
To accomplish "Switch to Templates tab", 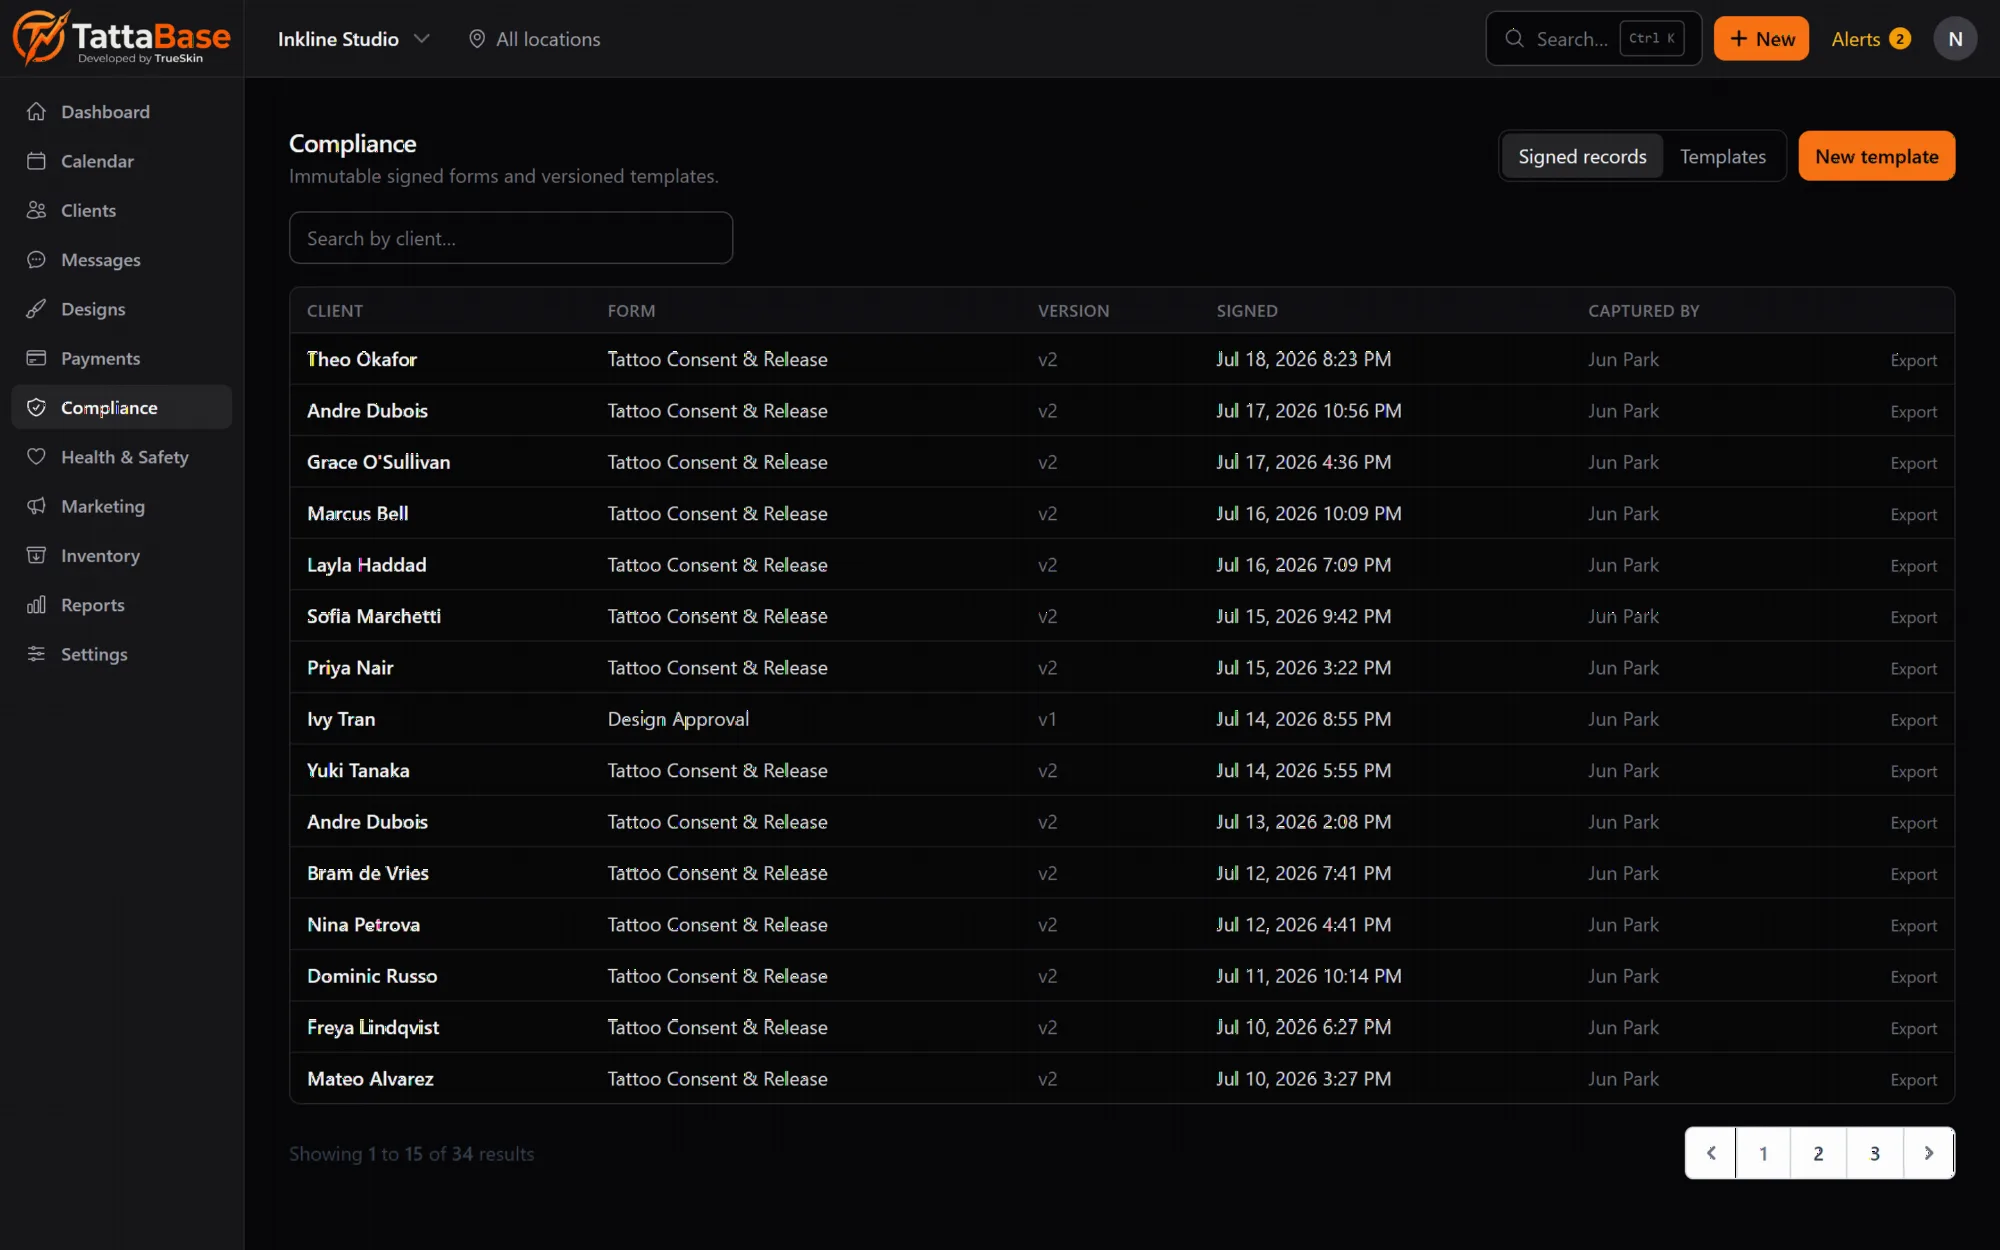I will [x=1722, y=156].
